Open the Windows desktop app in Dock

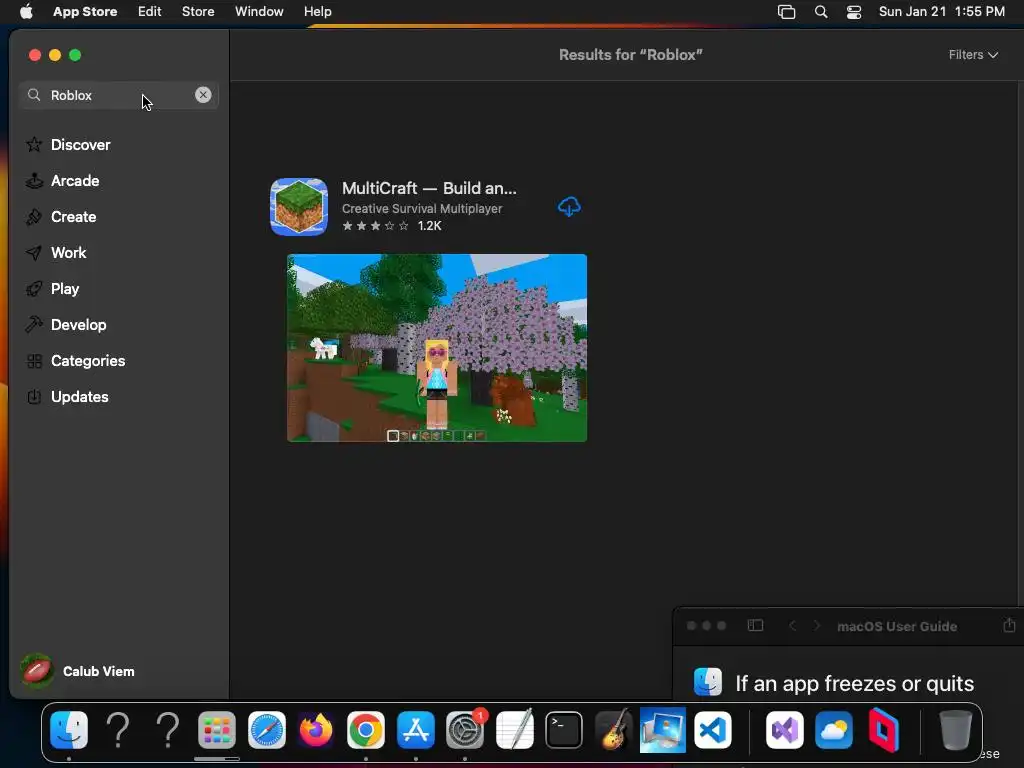point(663,729)
